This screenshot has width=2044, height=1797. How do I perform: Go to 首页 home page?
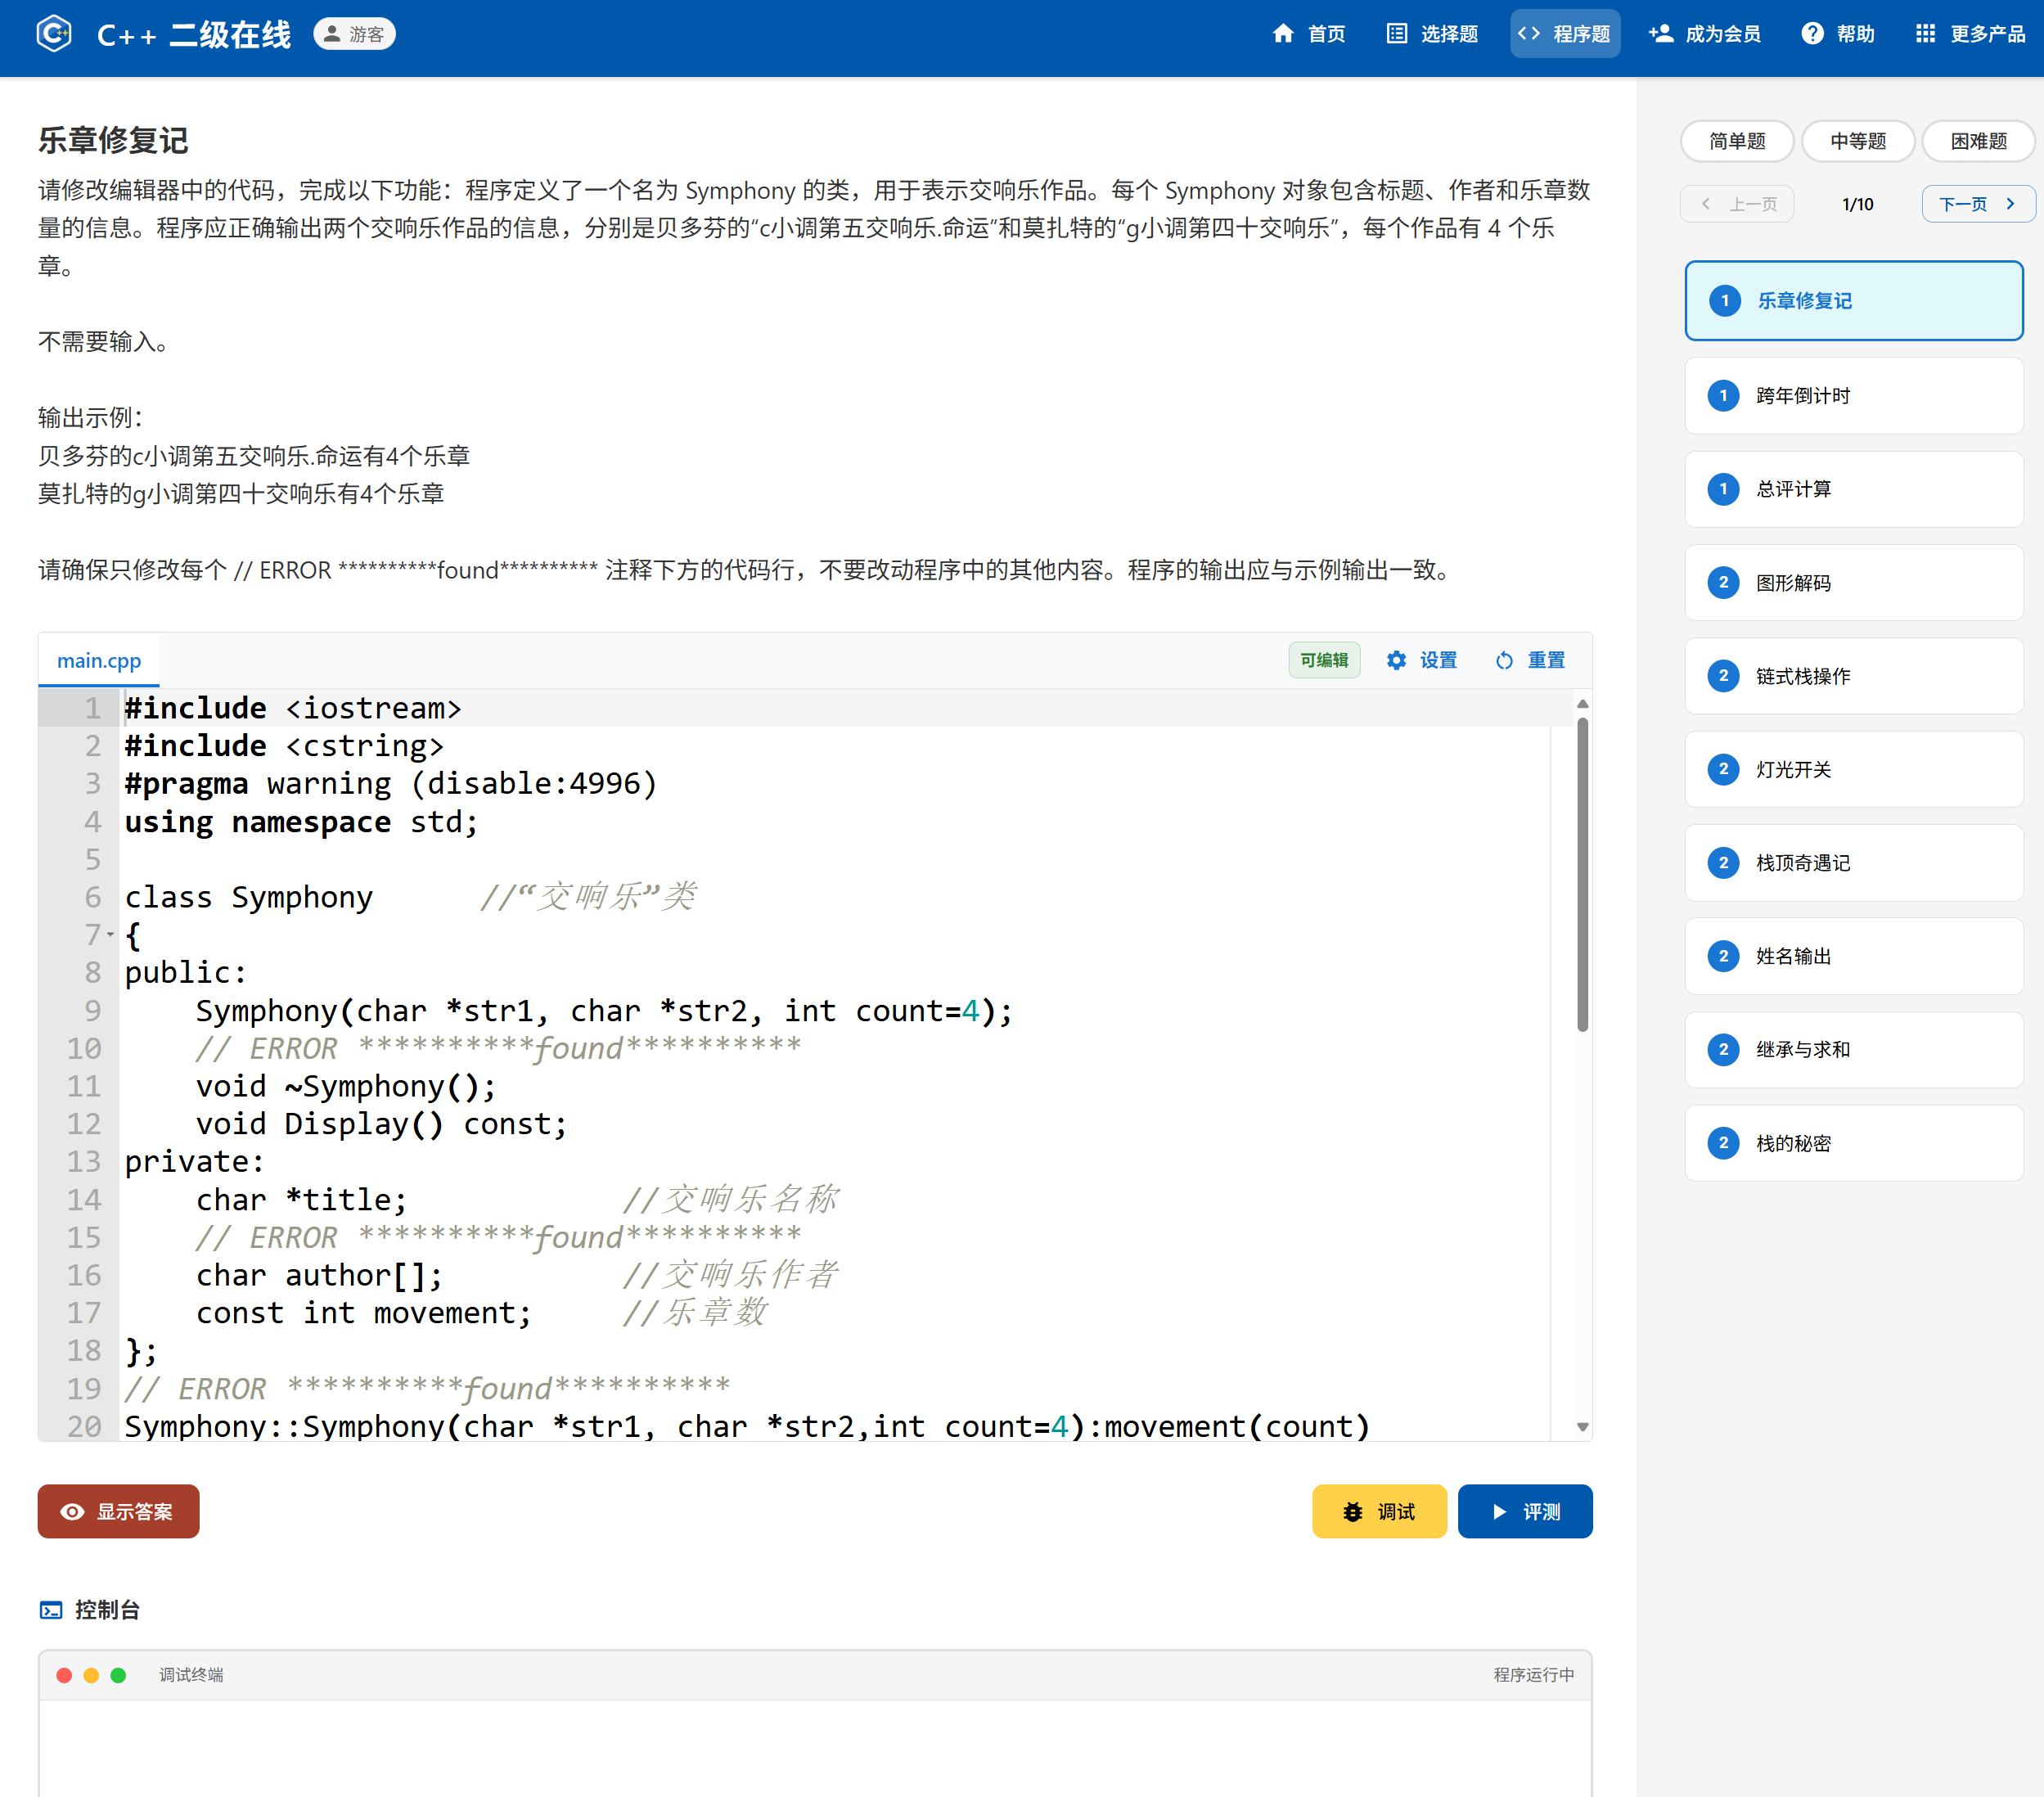[x=1309, y=34]
